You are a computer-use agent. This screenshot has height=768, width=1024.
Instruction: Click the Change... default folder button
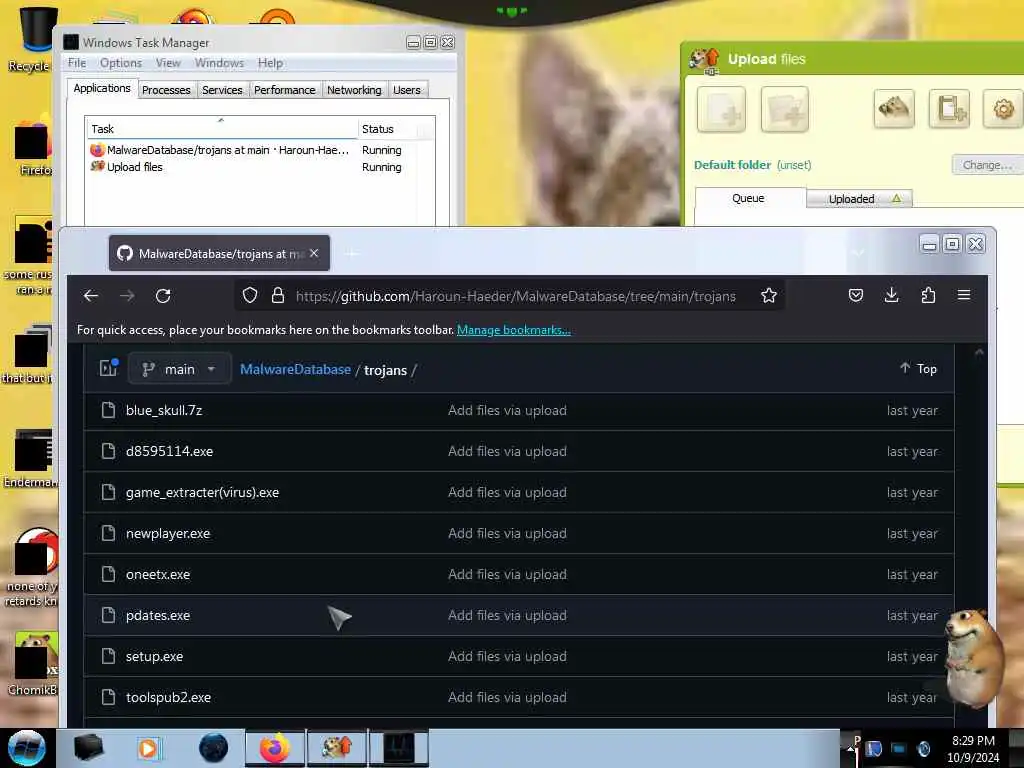[x=987, y=165]
